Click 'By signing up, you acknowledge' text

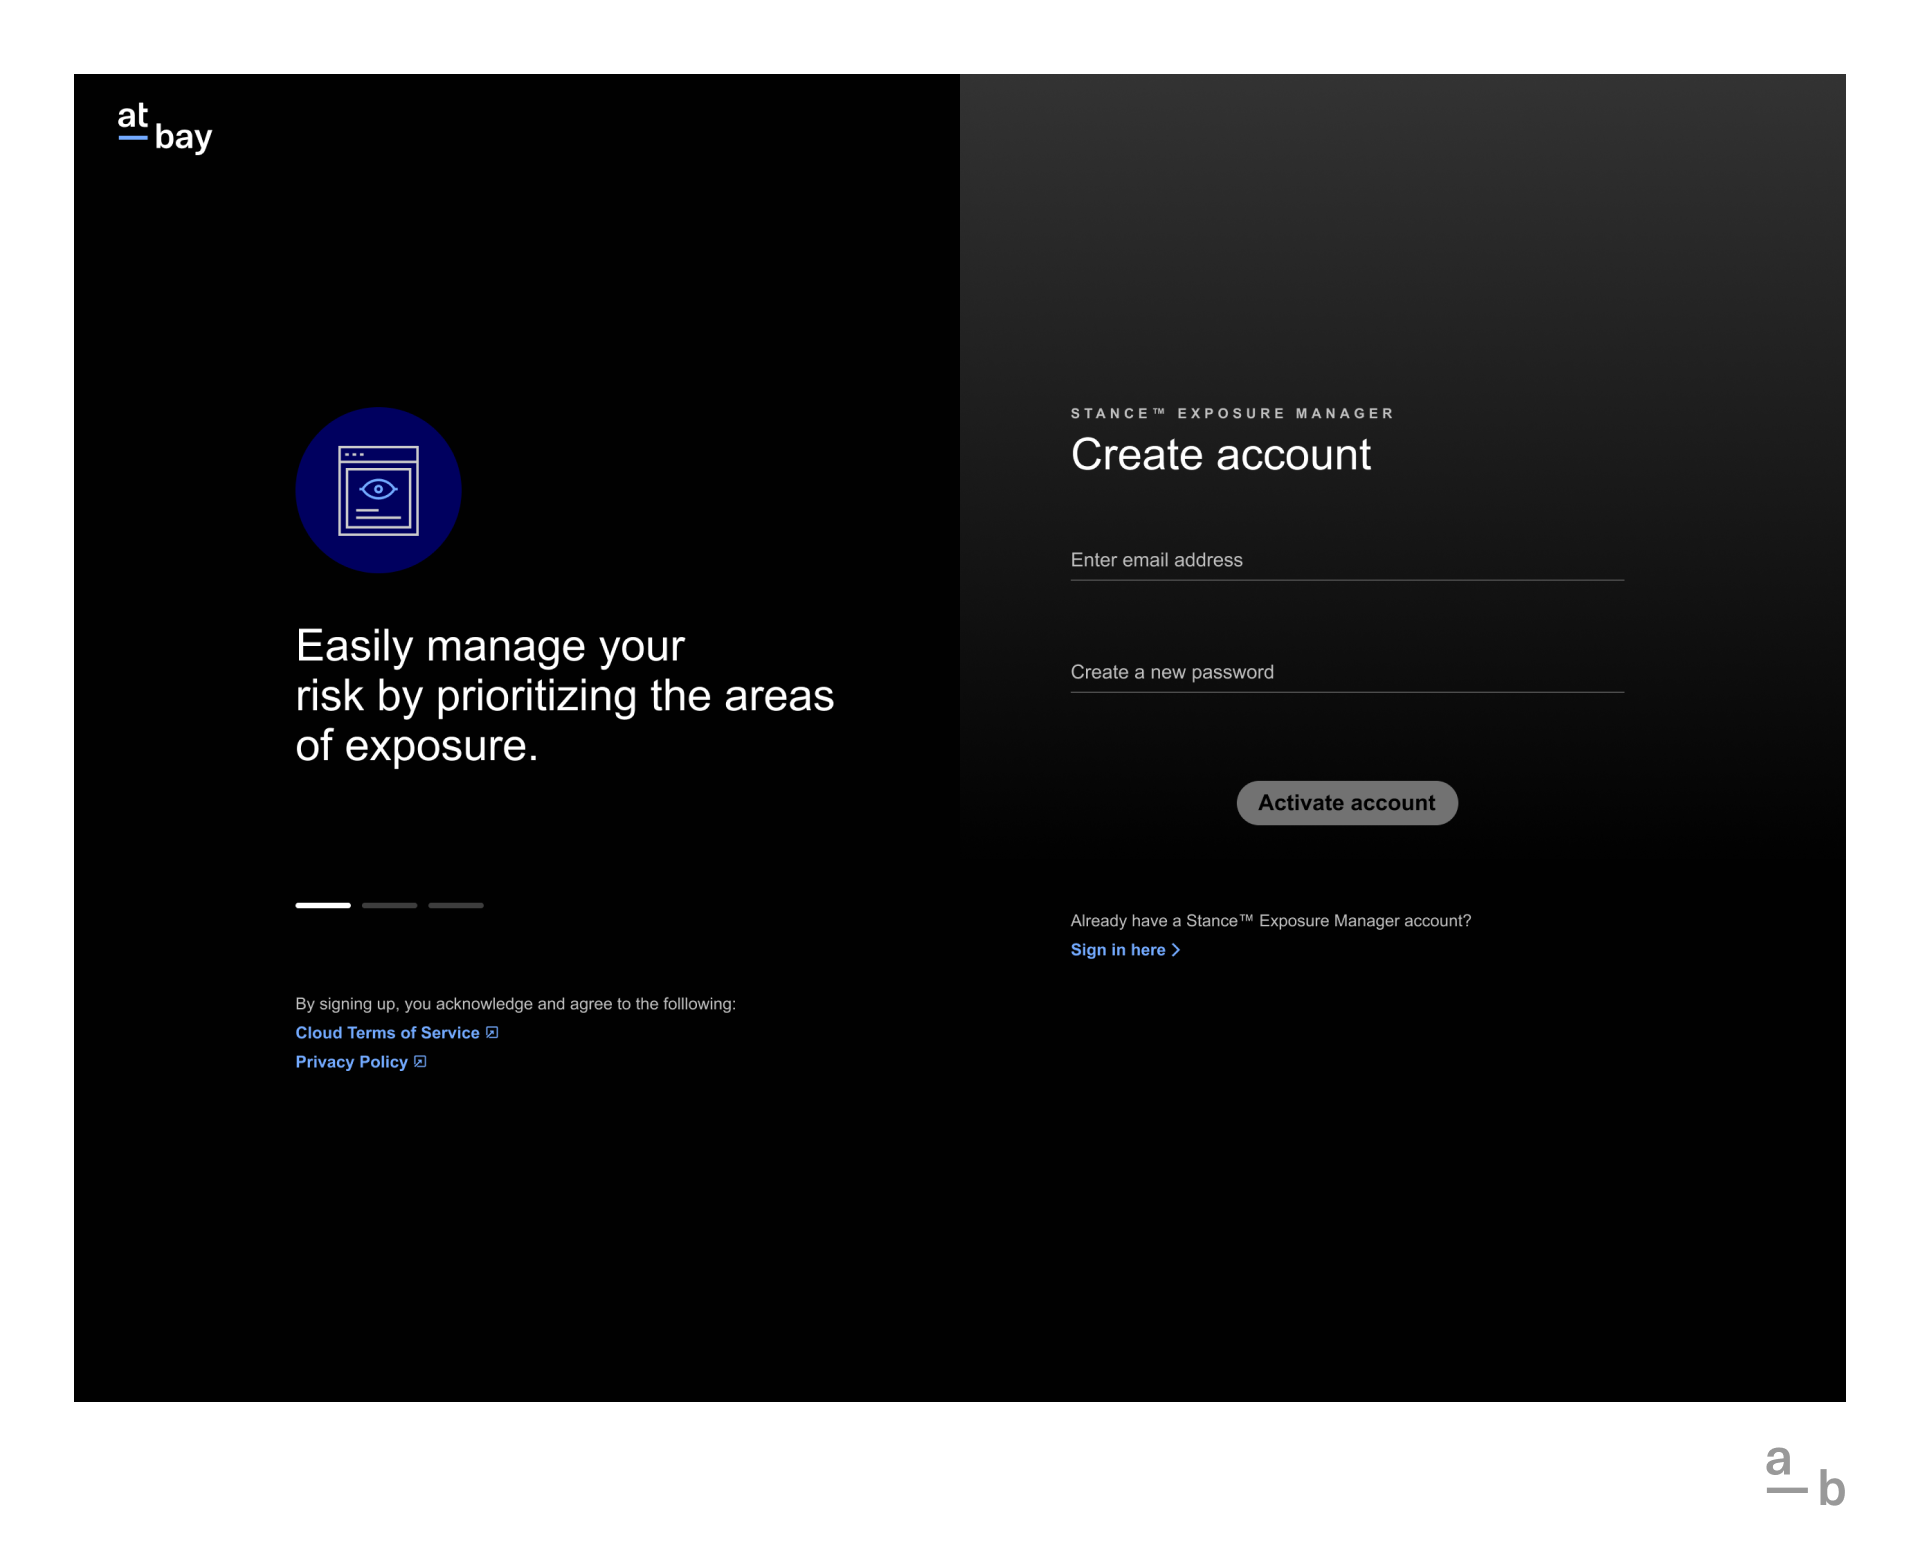click(x=515, y=1004)
